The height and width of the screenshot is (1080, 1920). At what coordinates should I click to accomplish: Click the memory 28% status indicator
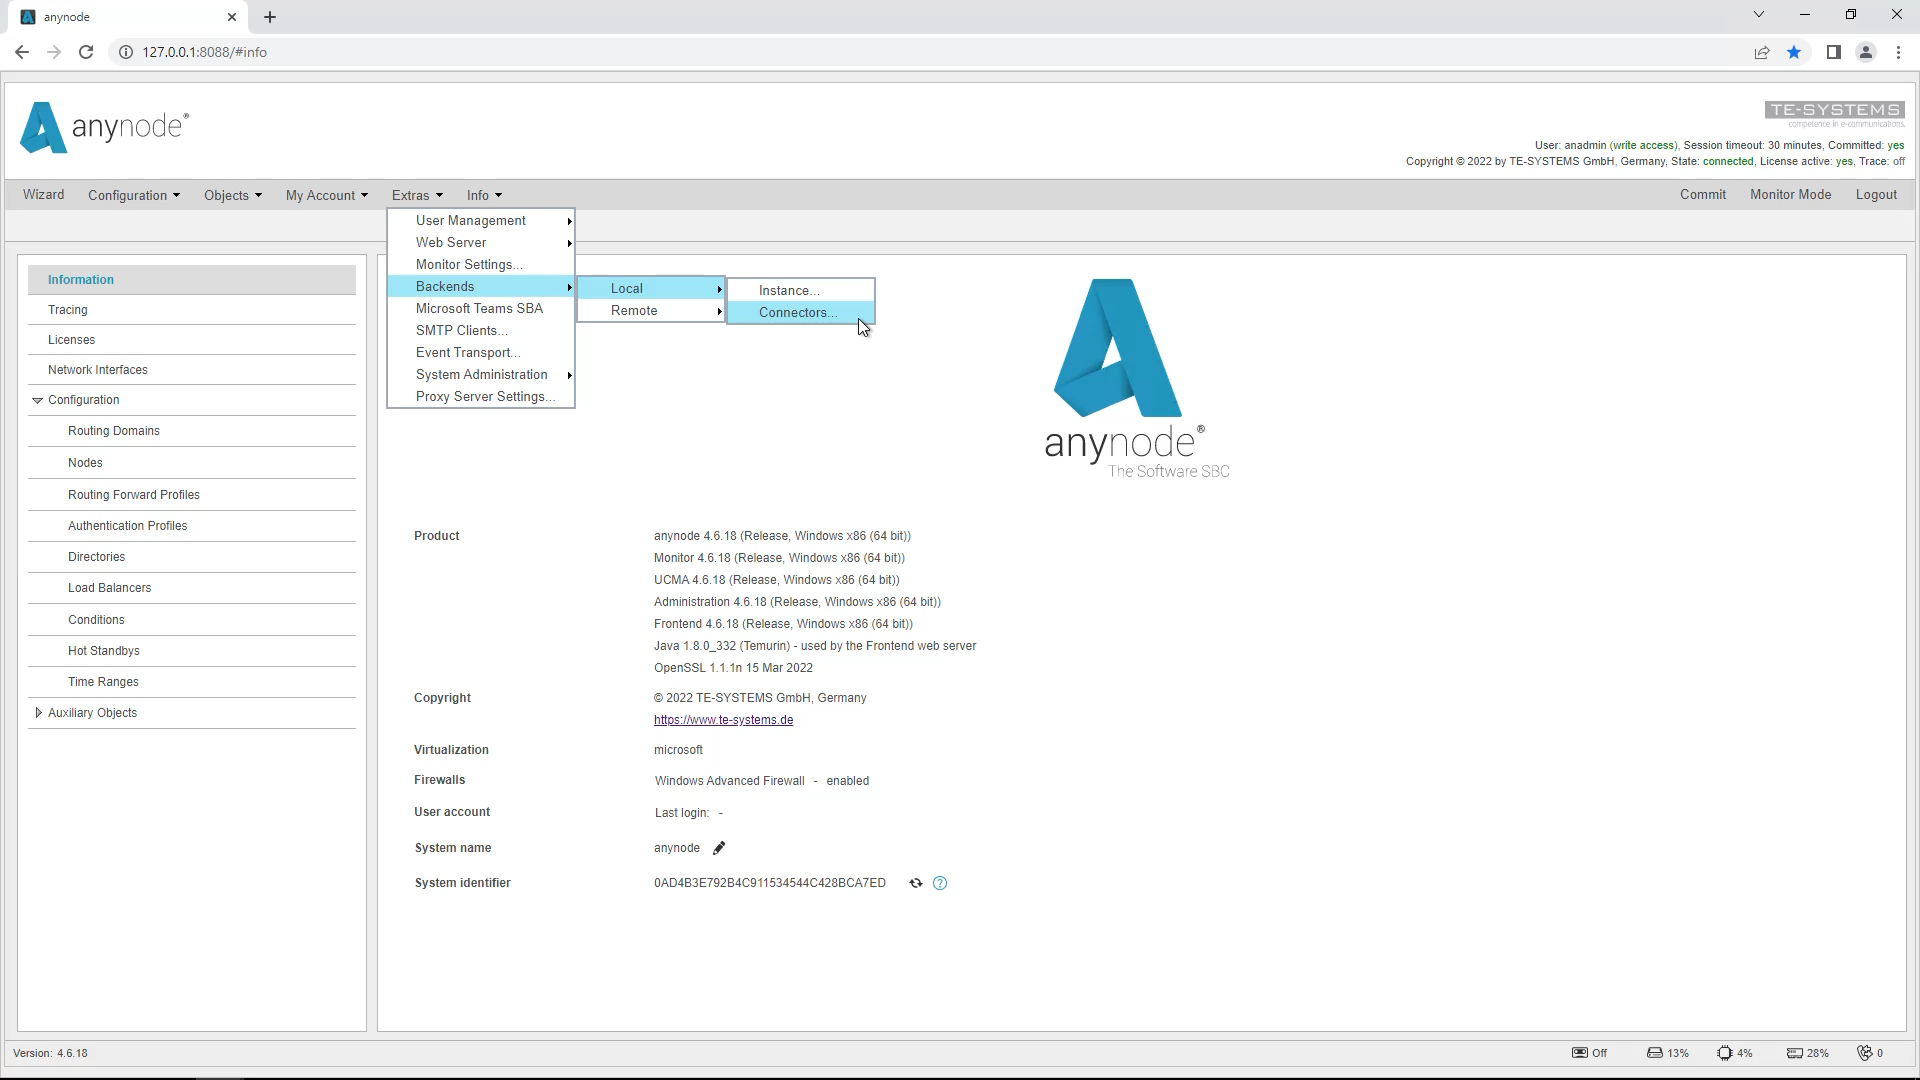1808,1053
